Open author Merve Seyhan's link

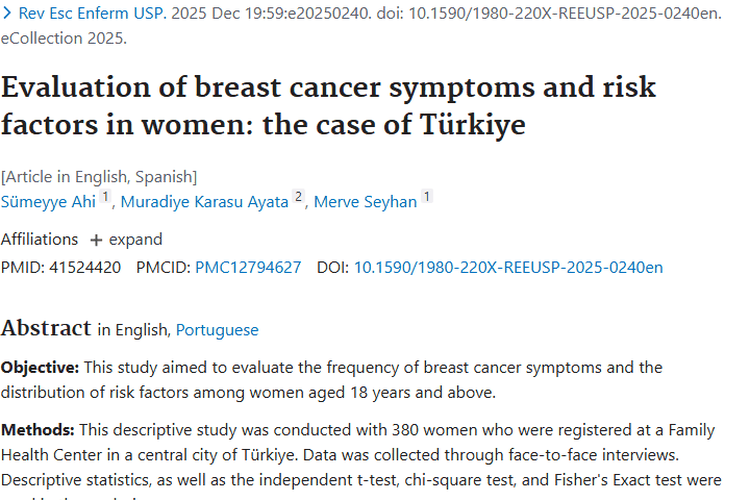(365, 202)
